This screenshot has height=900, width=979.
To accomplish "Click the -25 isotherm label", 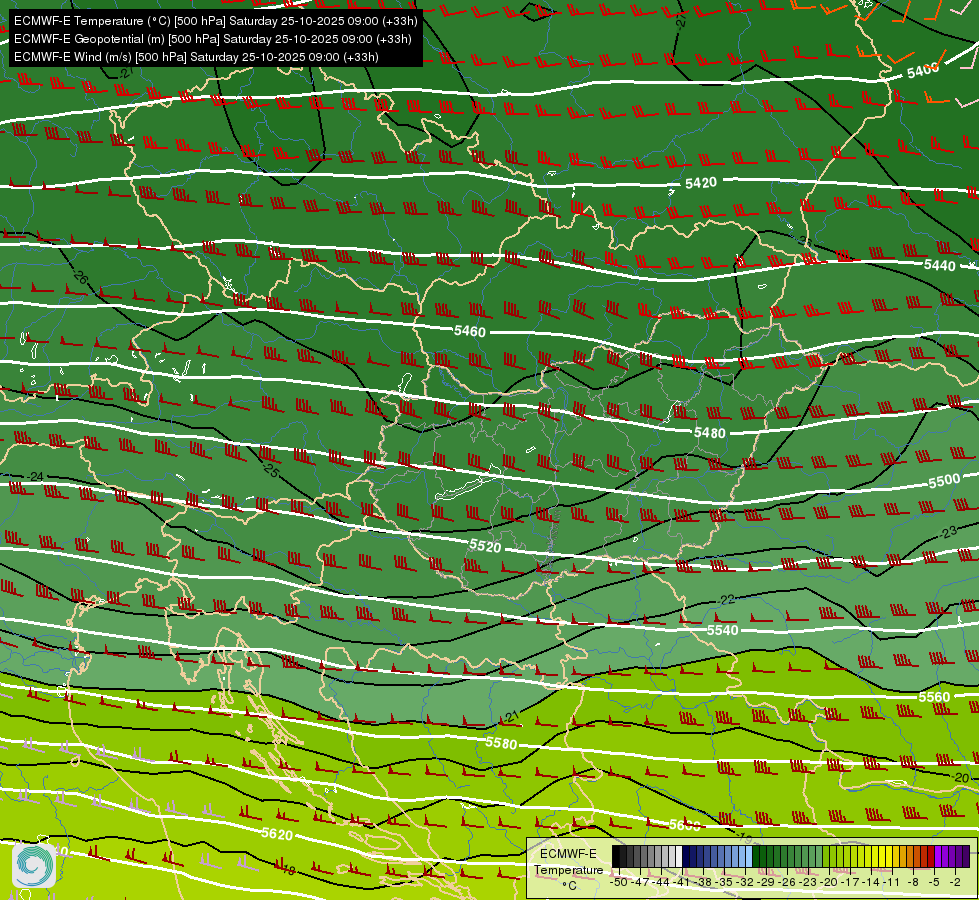I will point(270,469).
